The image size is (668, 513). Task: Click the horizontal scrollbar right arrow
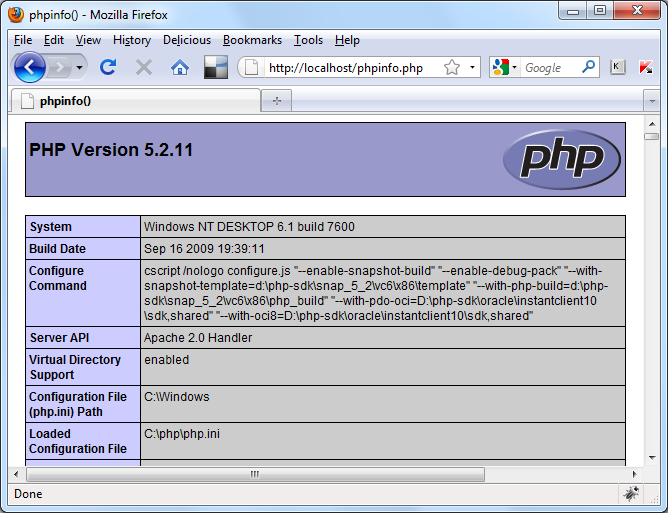634,474
